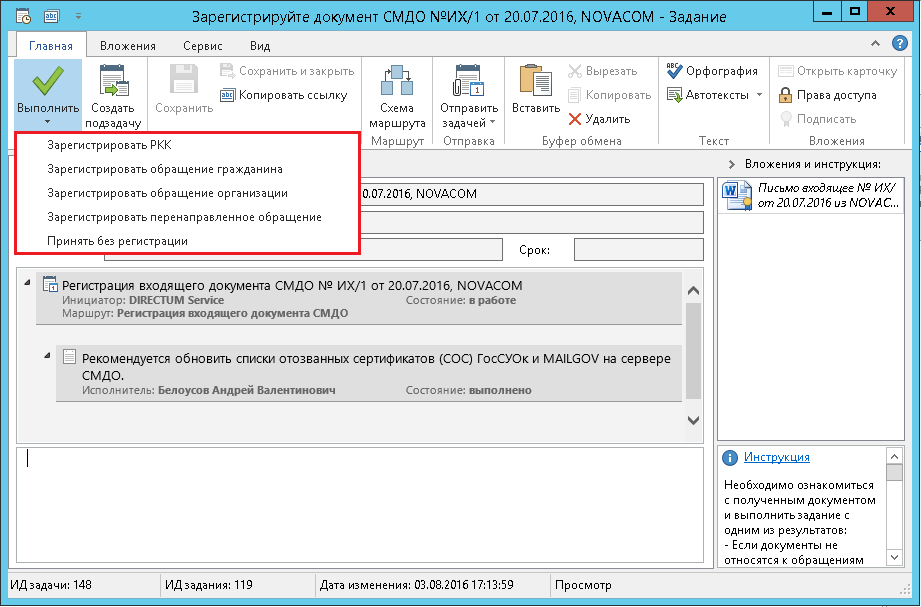Choose Принять без регистрации menu option
This screenshot has height=607, width=921.
click(x=117, y=241)
